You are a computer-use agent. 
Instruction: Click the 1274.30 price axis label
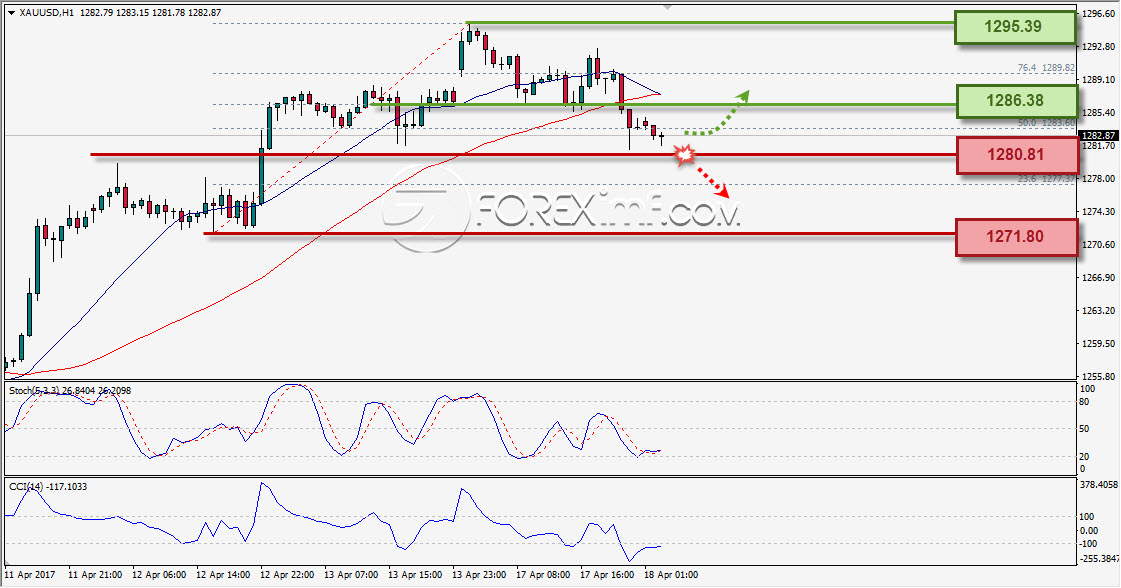click(1099, 211)
